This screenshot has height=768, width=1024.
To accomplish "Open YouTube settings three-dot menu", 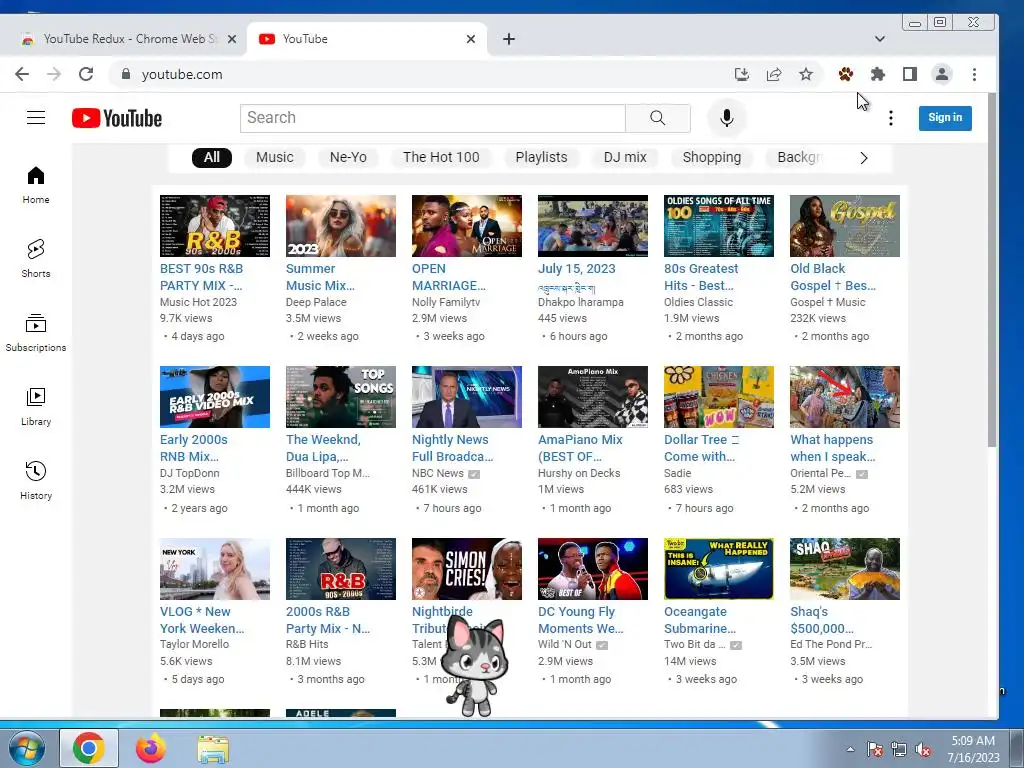I will click(891, 118).
